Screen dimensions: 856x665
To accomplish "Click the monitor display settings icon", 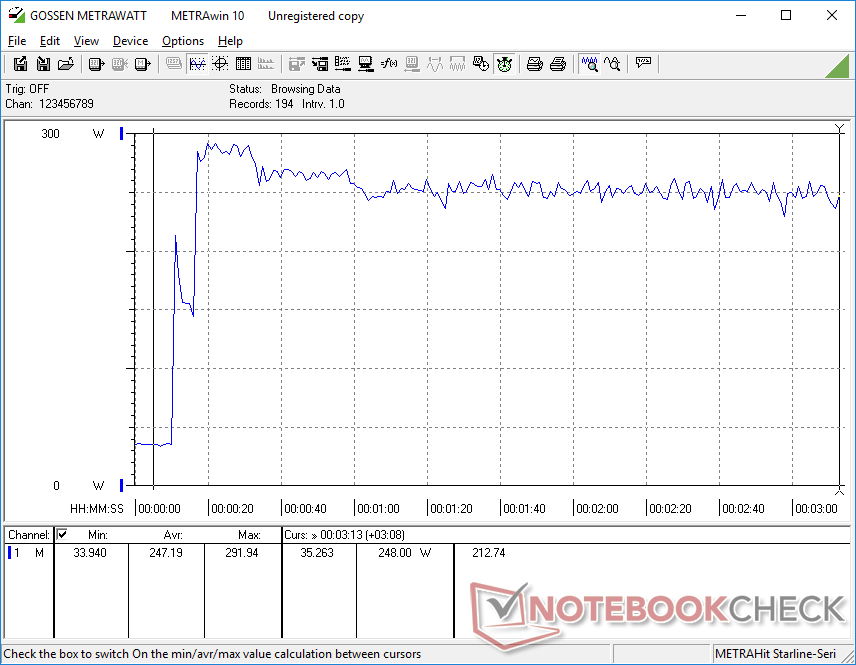I will (x=365, y=64).
